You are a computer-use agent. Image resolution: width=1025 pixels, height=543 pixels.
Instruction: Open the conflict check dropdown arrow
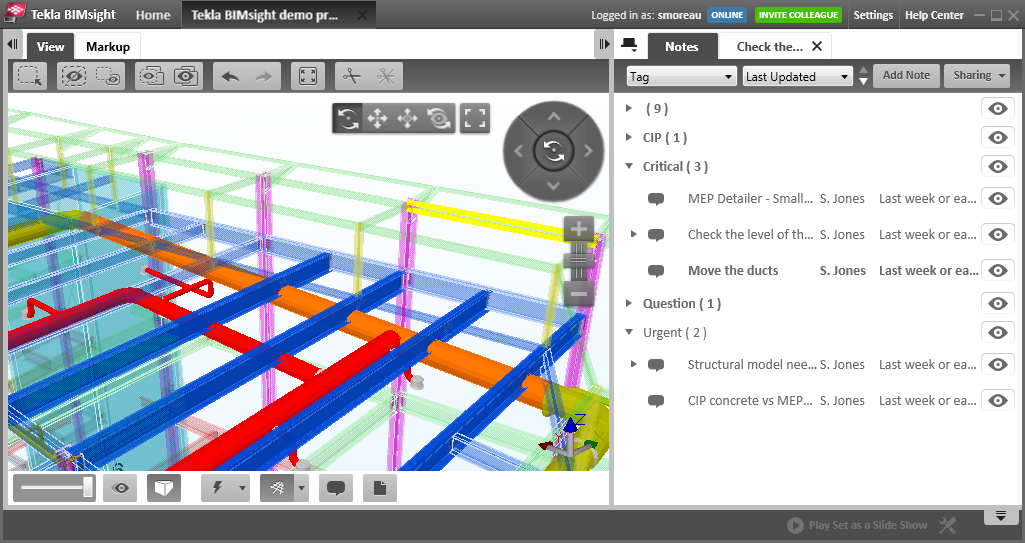243,488
